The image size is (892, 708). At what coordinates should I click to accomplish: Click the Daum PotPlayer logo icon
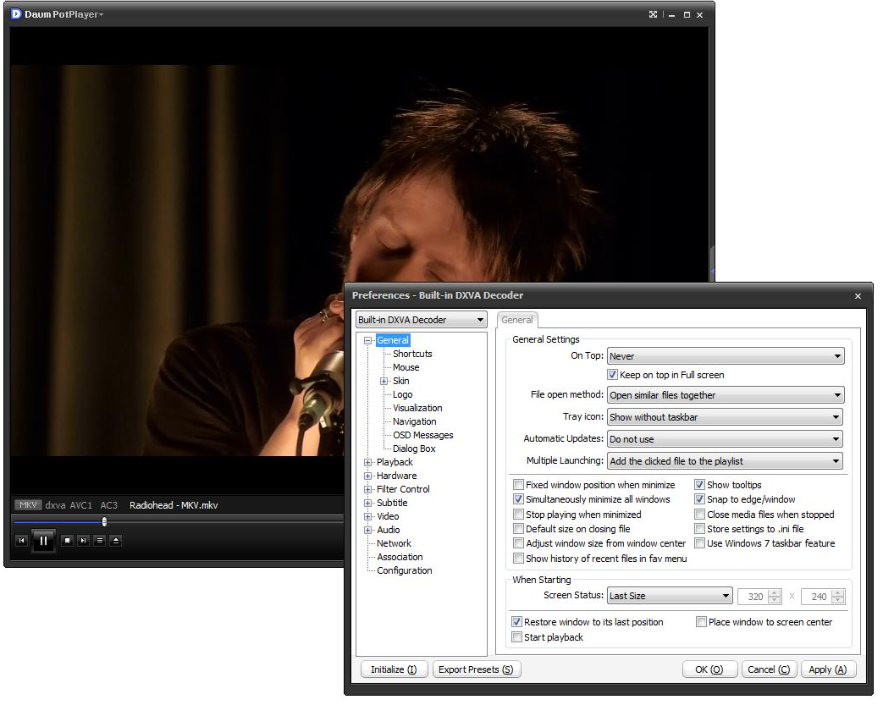(x=16, y=14)
